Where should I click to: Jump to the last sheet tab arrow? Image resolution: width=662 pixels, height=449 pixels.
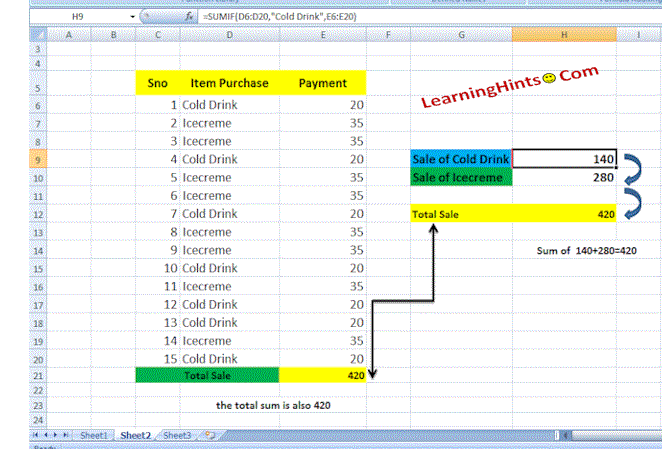[x=65, y=435]
